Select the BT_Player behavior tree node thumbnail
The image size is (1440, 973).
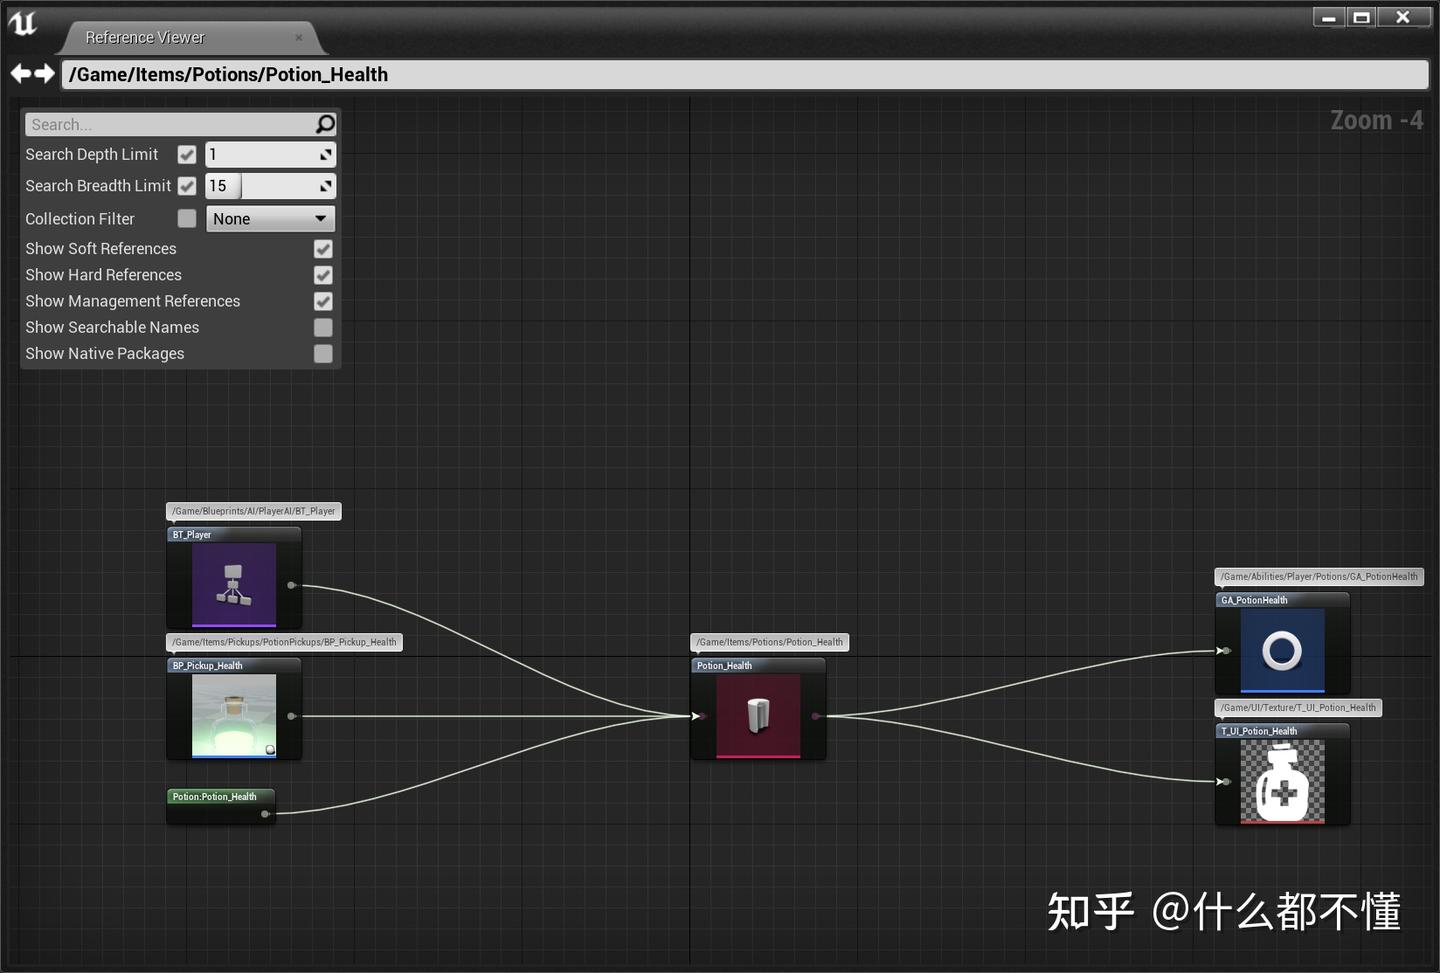[x=234, y=585]
